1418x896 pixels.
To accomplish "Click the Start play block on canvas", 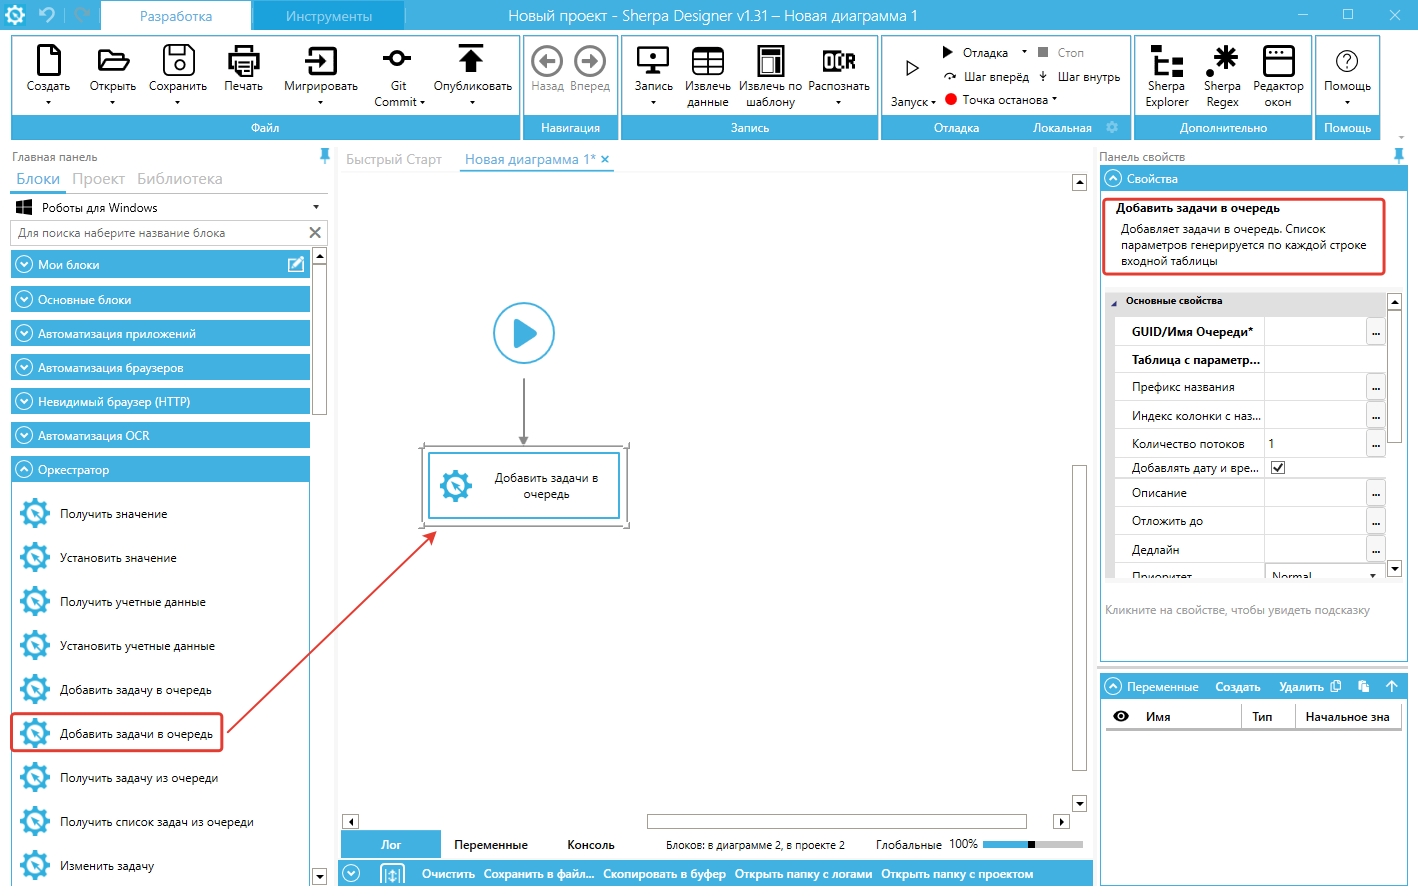I will click(523, 333).
